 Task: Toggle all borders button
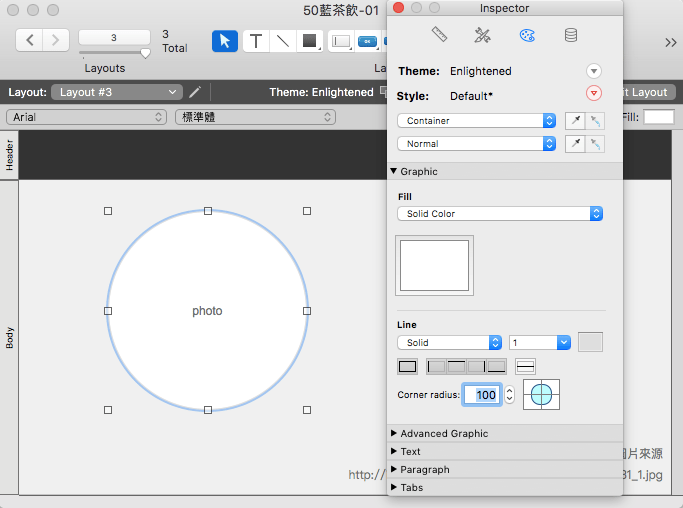[407, 367]
